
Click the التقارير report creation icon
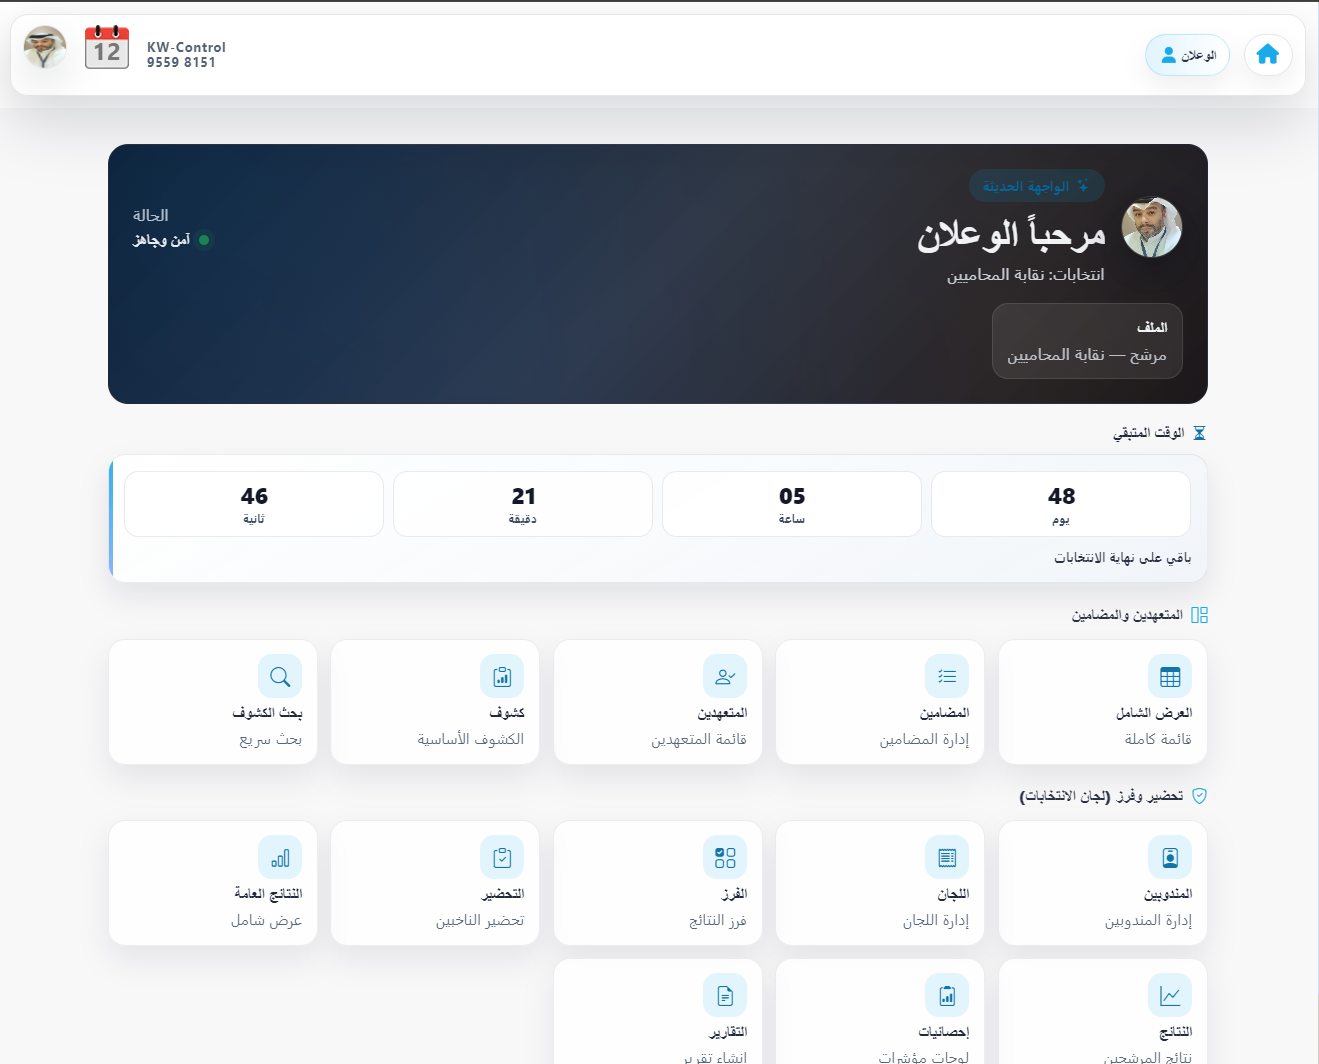click(x=725, y=994)
